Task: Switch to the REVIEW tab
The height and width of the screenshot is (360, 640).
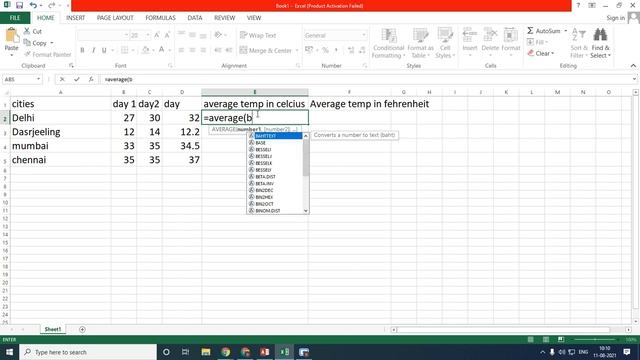Action: 224,18
